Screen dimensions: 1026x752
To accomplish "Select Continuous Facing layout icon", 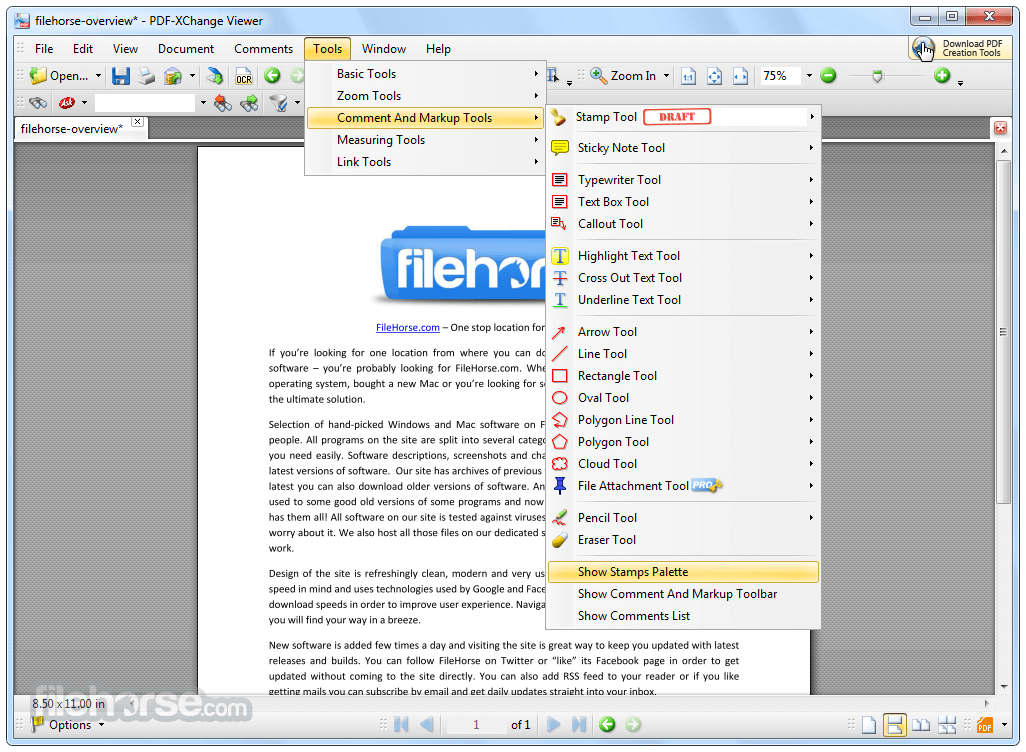I will coord(947,725).
